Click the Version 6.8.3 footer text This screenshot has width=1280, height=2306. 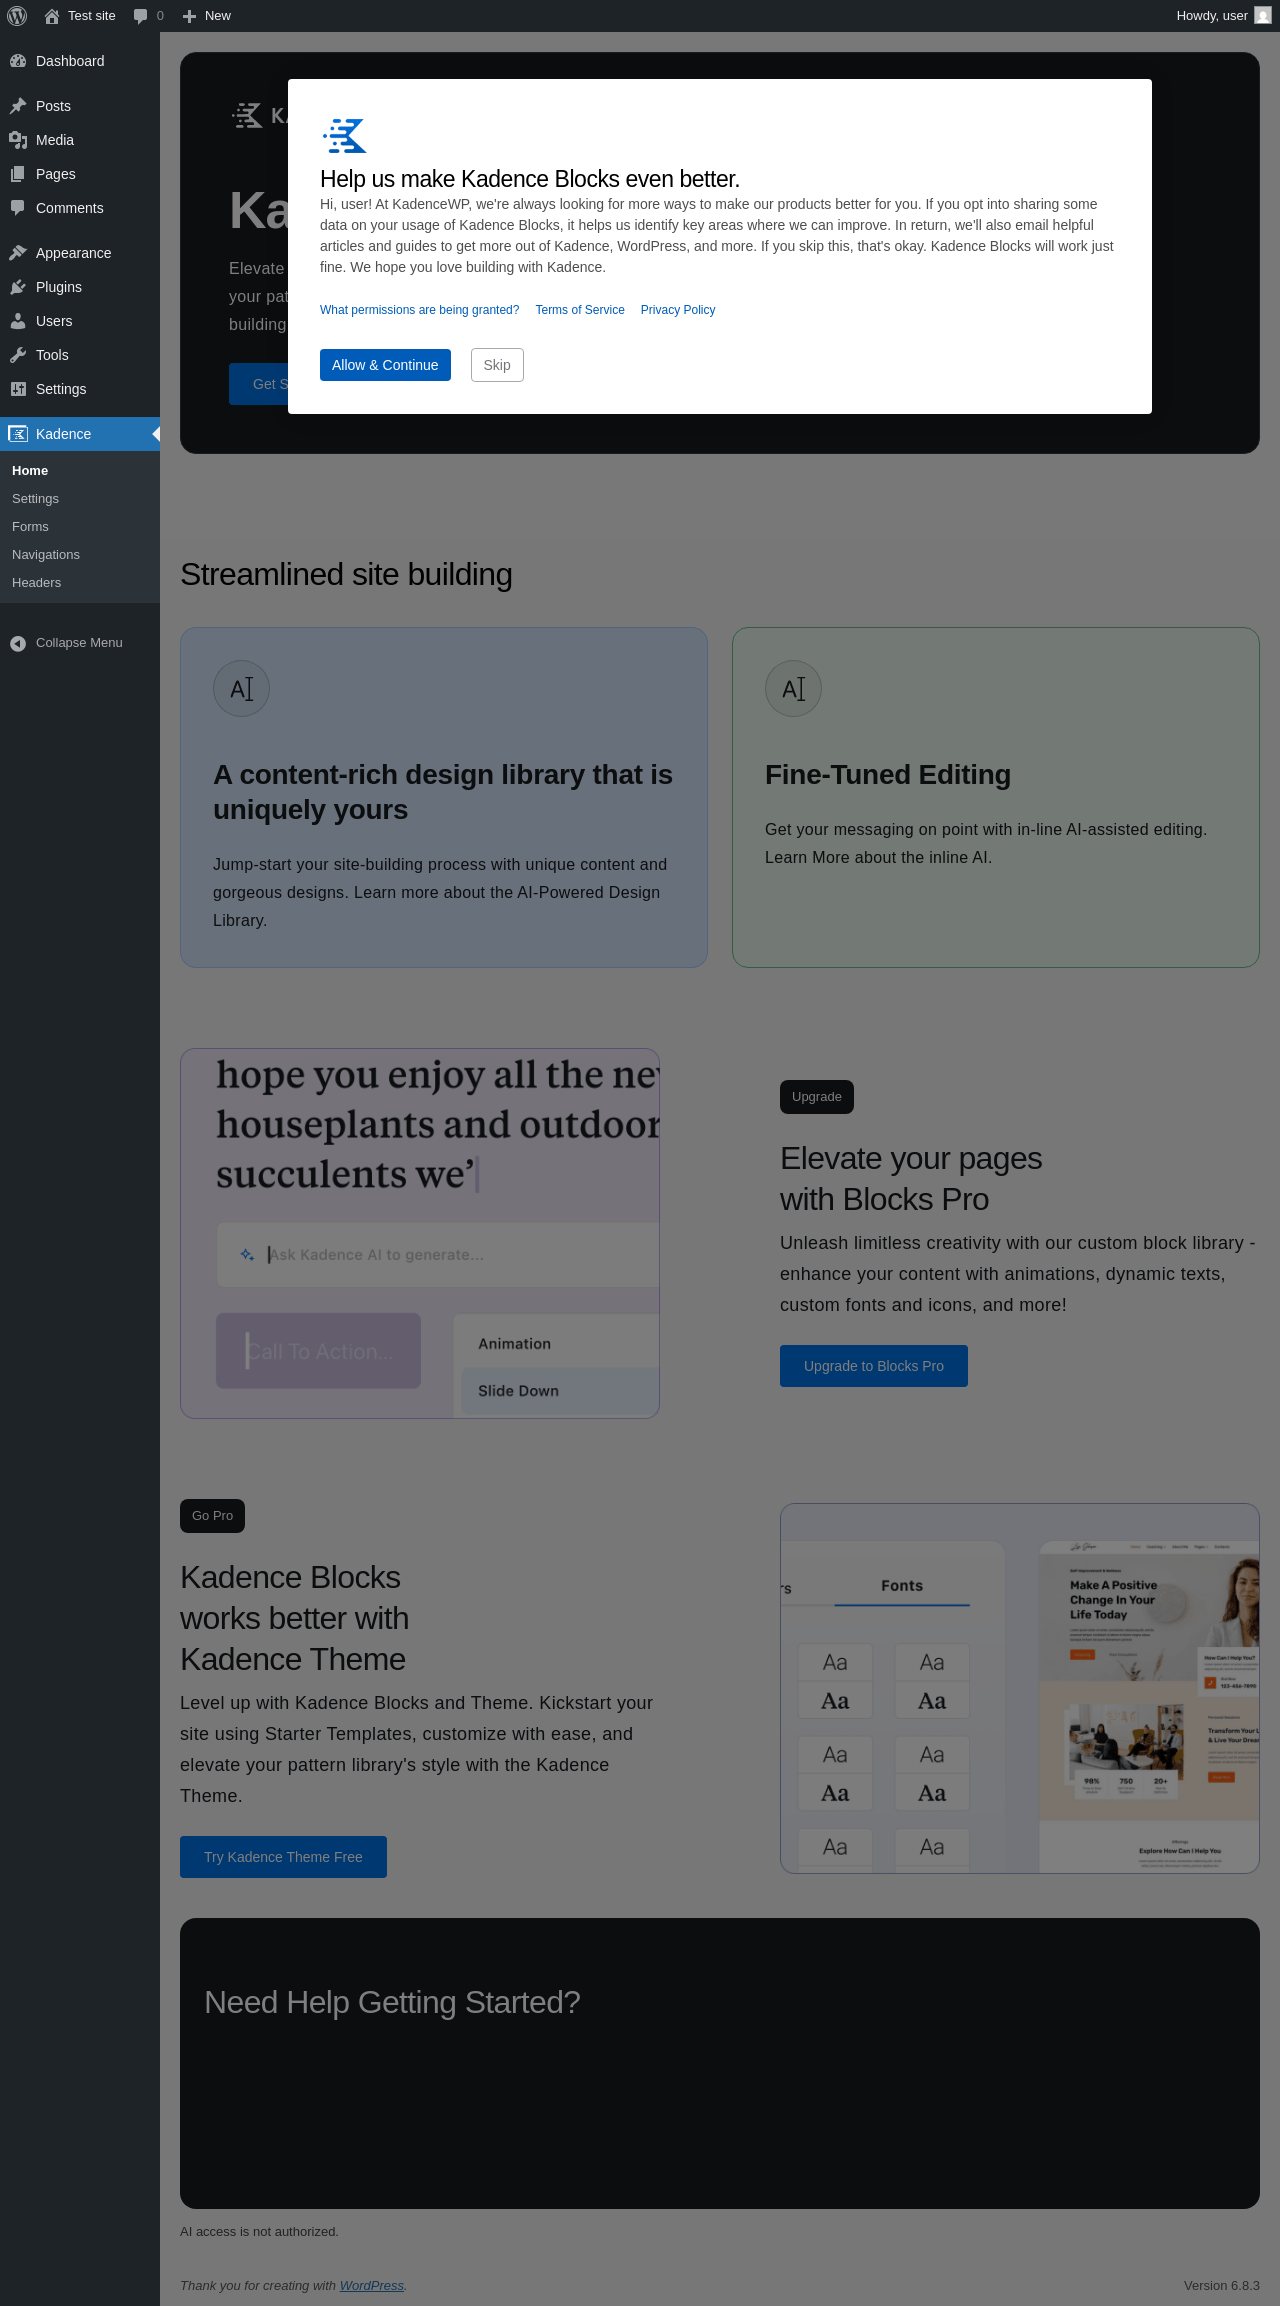coord(1222,2286)
